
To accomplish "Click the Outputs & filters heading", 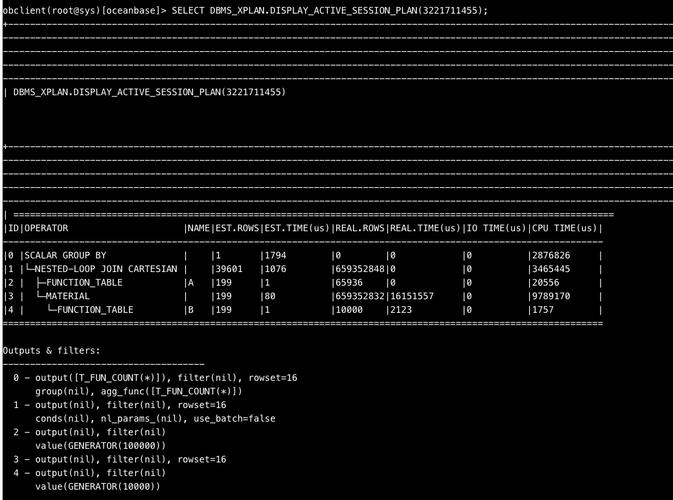I will 51,350.
